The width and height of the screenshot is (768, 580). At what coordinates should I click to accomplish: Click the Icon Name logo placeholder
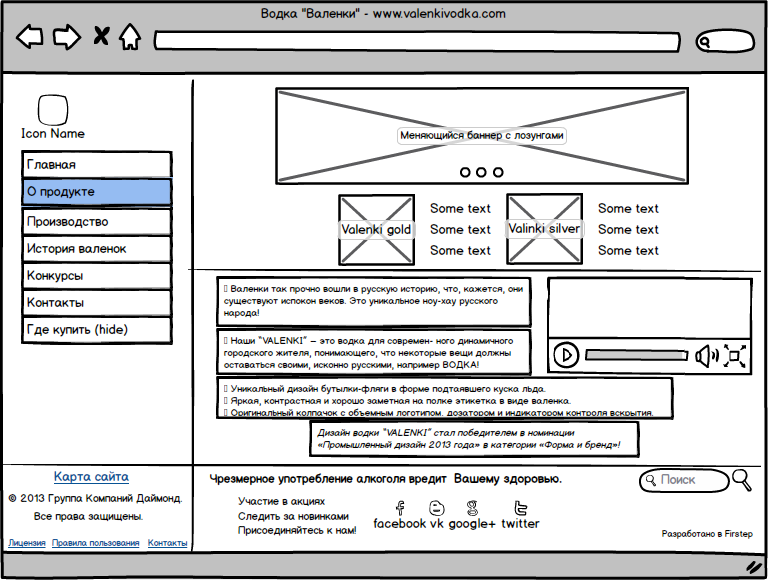point(53,110)
